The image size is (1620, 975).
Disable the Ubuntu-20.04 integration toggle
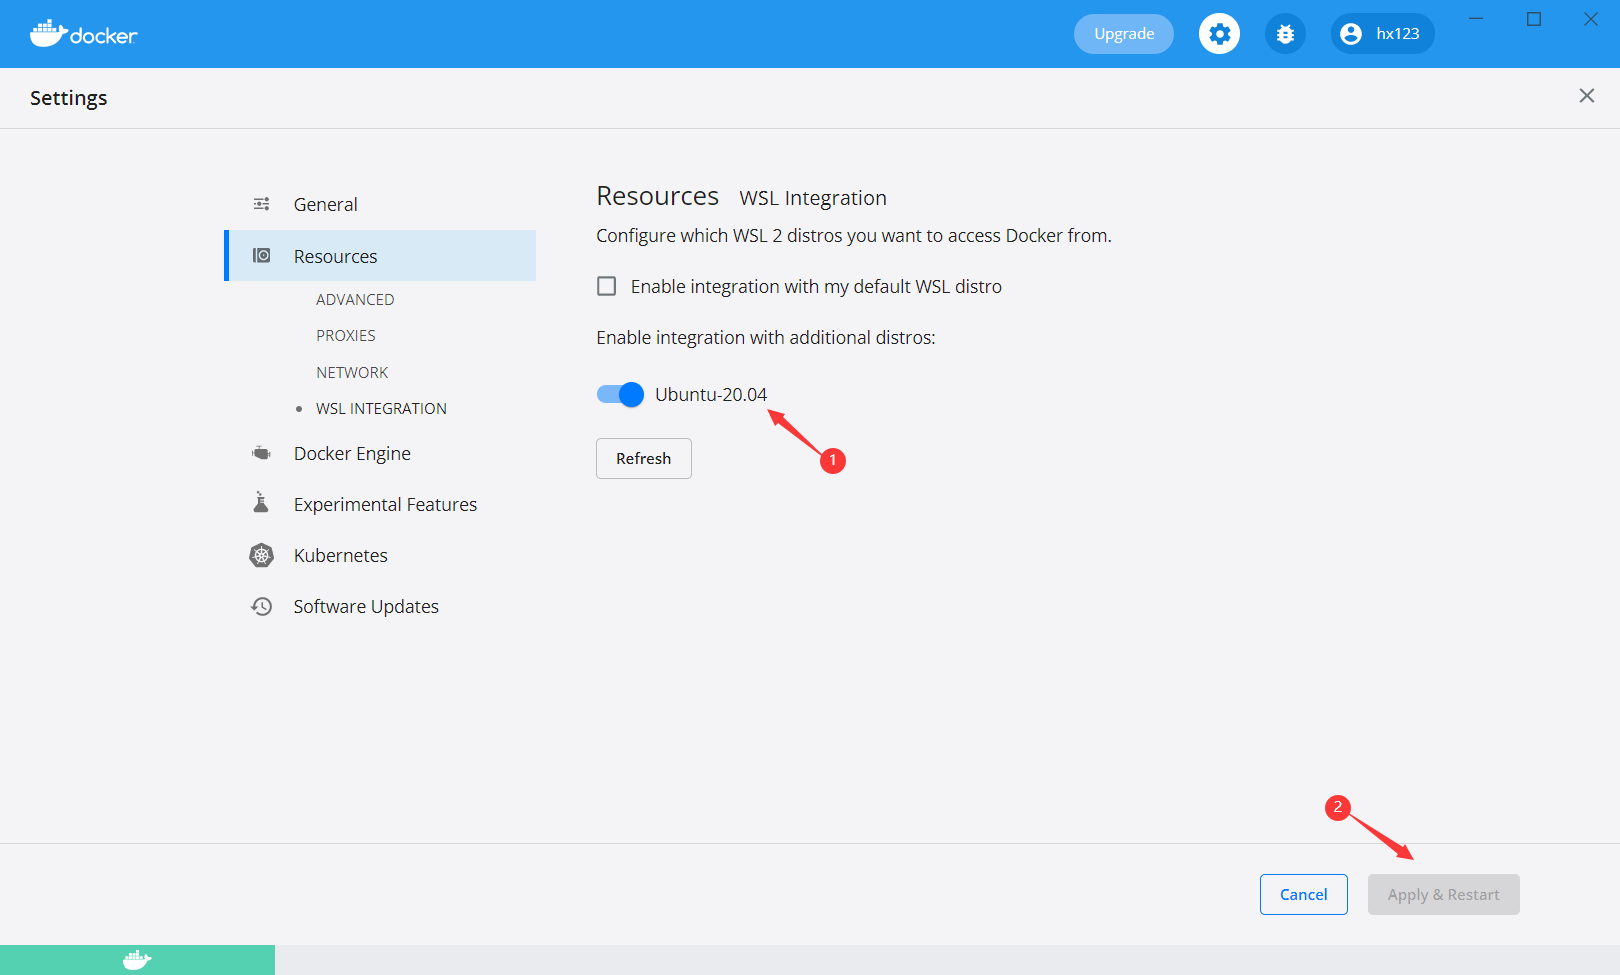pyautogui.click(x=619, y=394)
